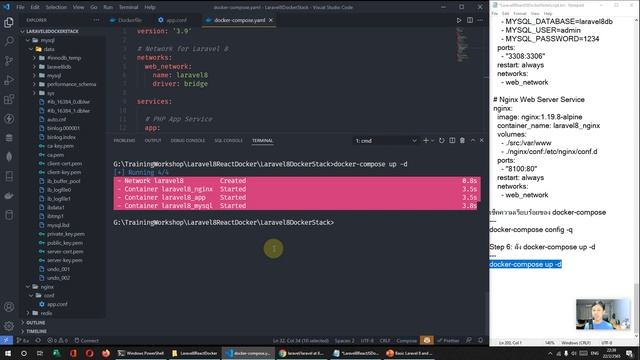Add a new terminal with plus icon
Screen dimensions: 640x360
(x=426, y=140)
